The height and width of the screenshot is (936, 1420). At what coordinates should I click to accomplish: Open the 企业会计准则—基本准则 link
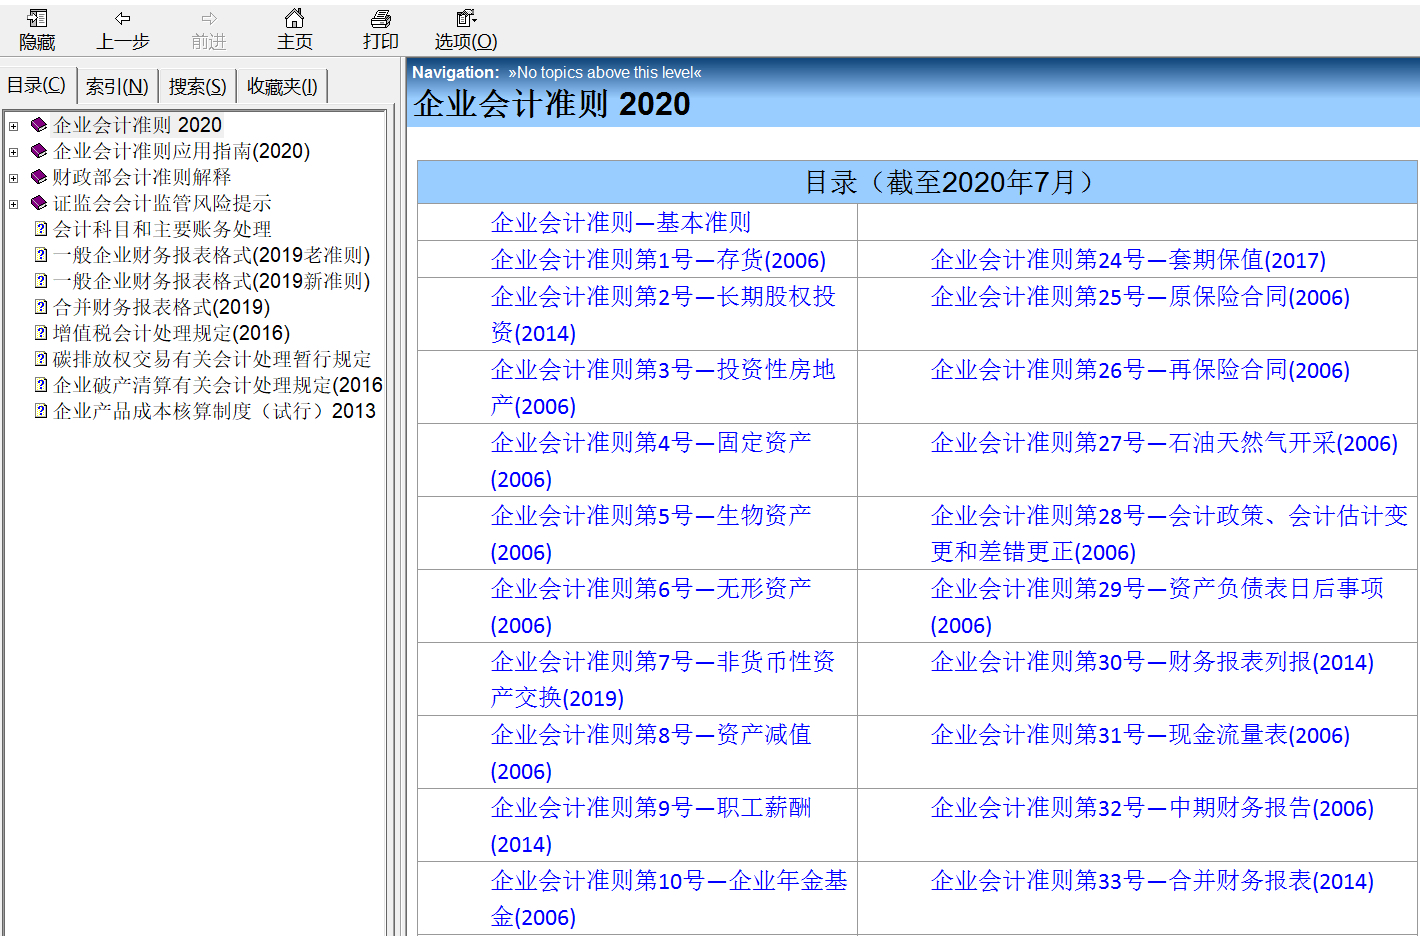pyautogui.click(x=620, y=223)
